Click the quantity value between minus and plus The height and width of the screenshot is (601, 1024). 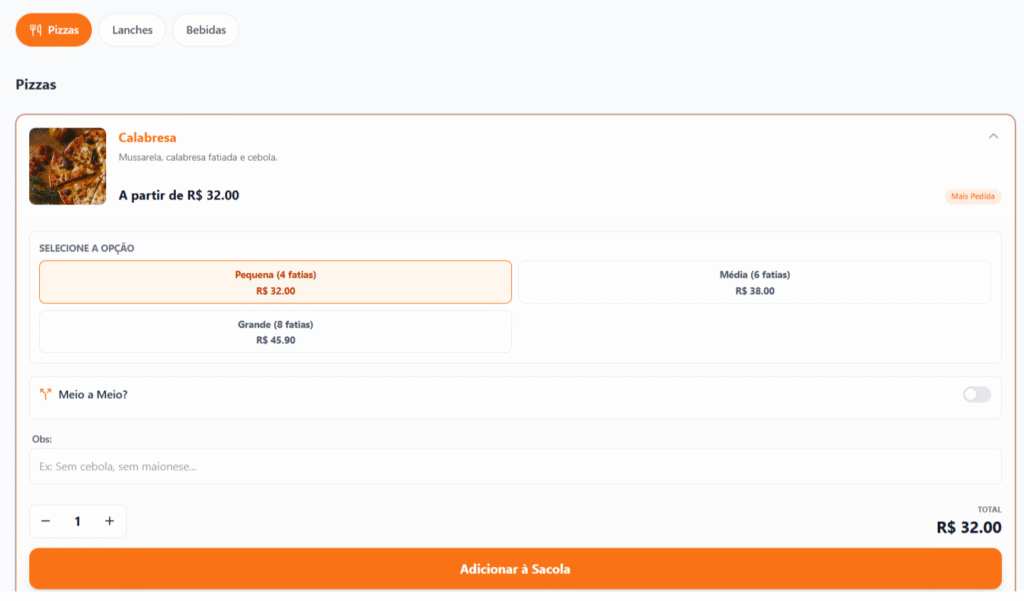pos(77,521)
